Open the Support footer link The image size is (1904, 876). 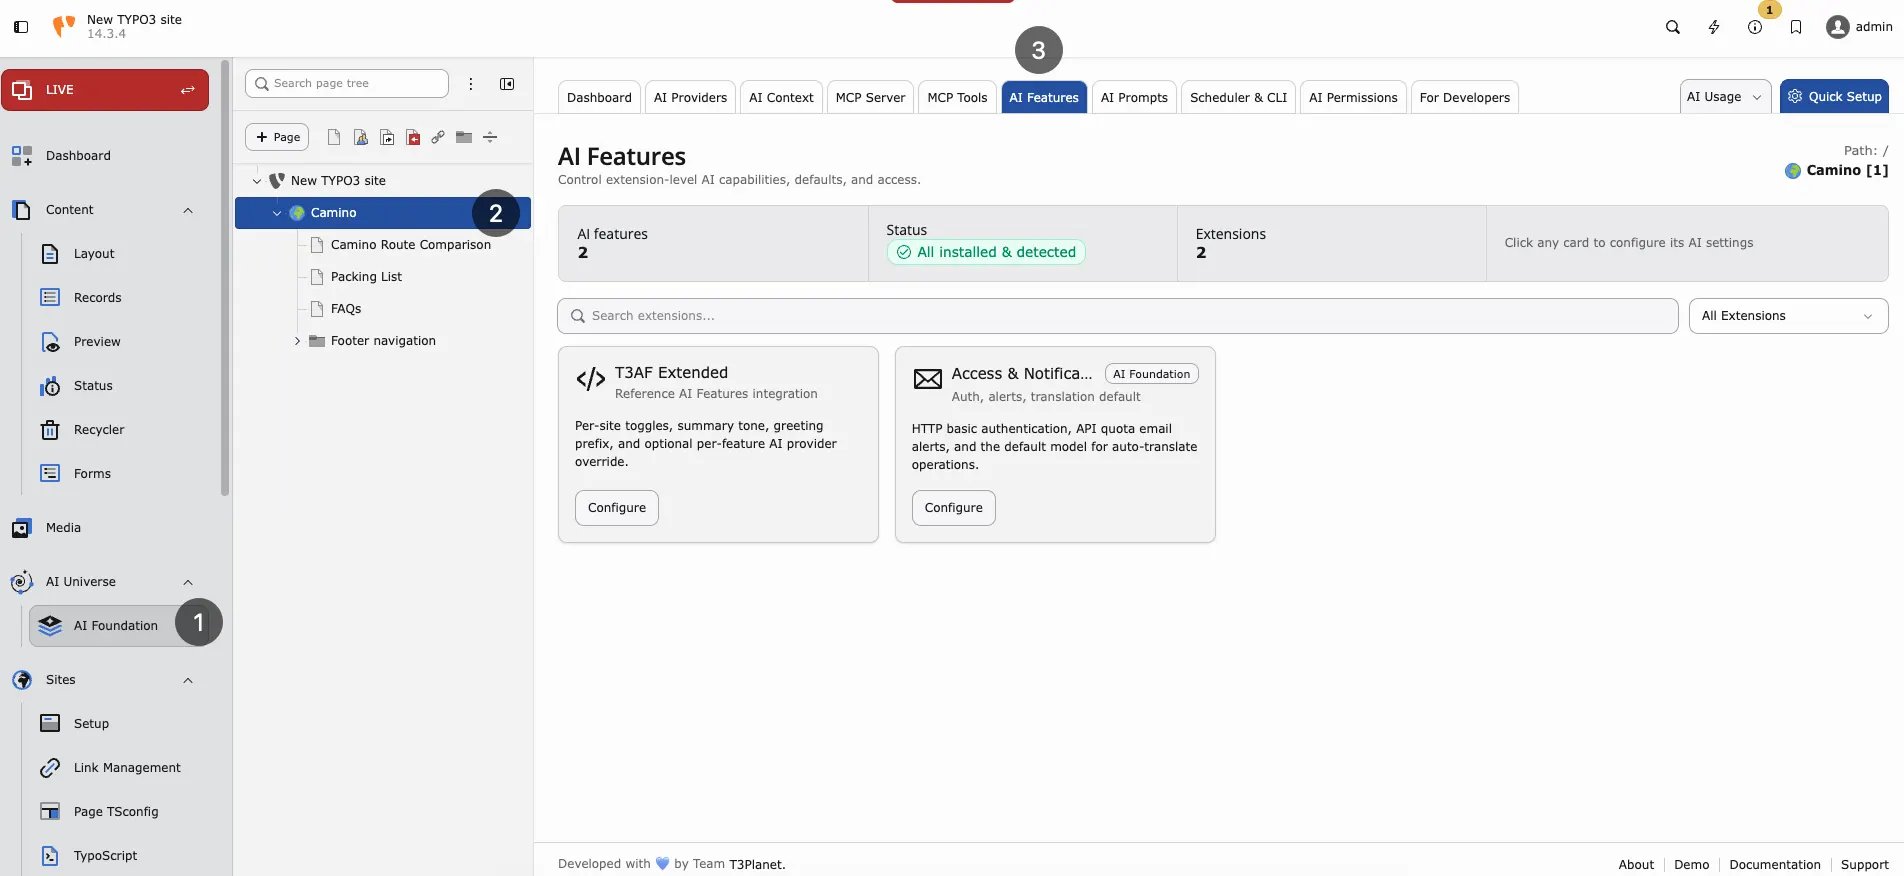(1864, 865)
